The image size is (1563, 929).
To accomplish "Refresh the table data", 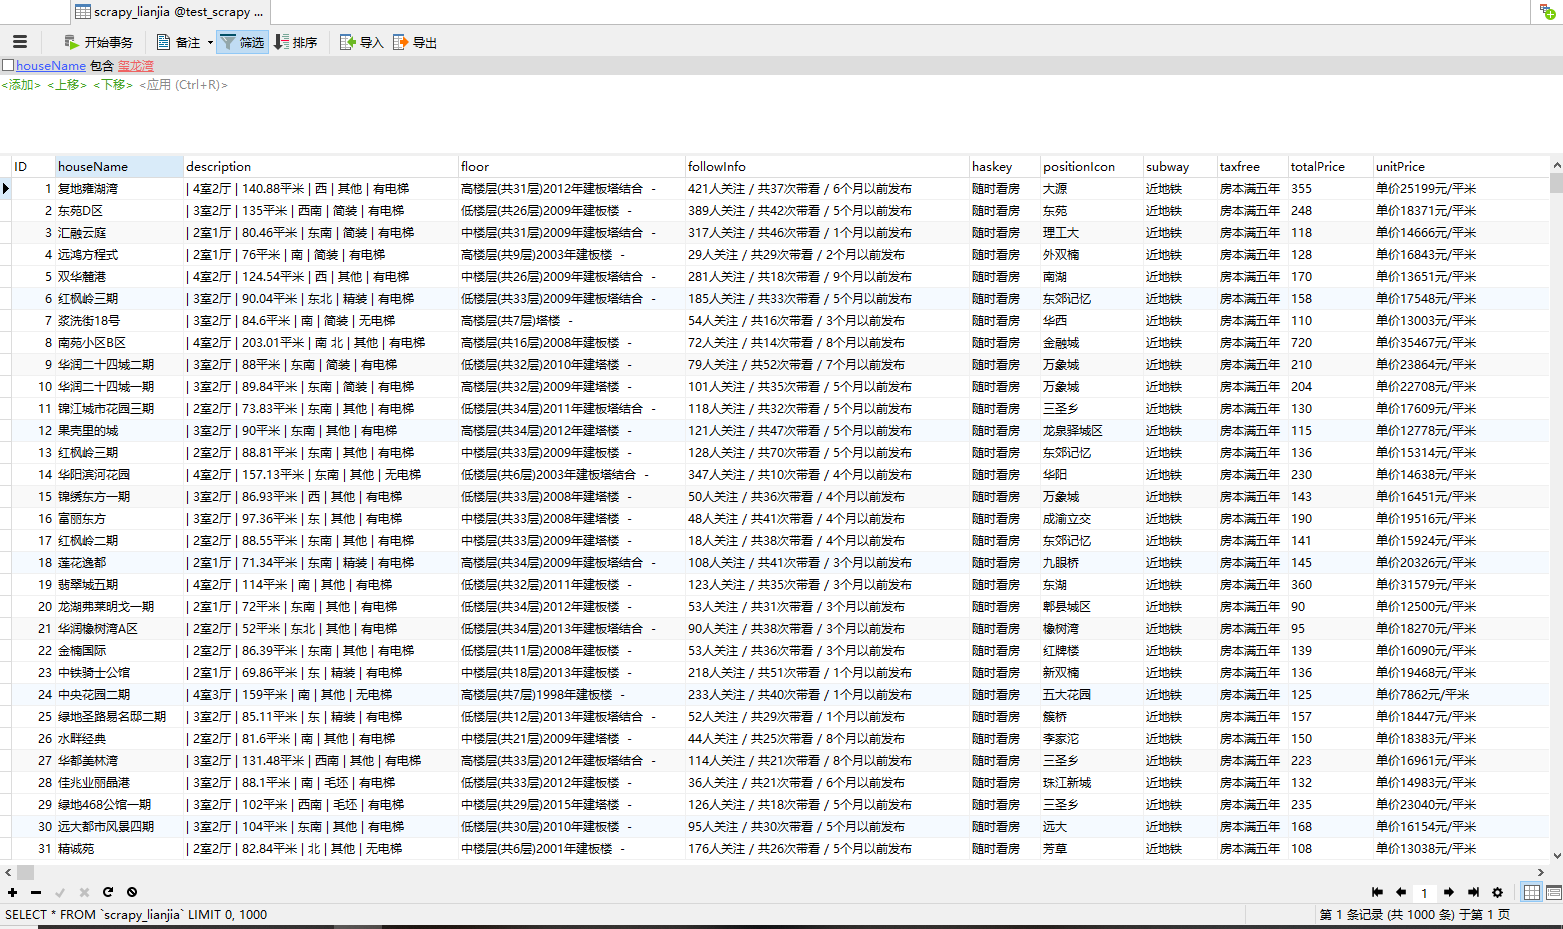I will (108, 892).
